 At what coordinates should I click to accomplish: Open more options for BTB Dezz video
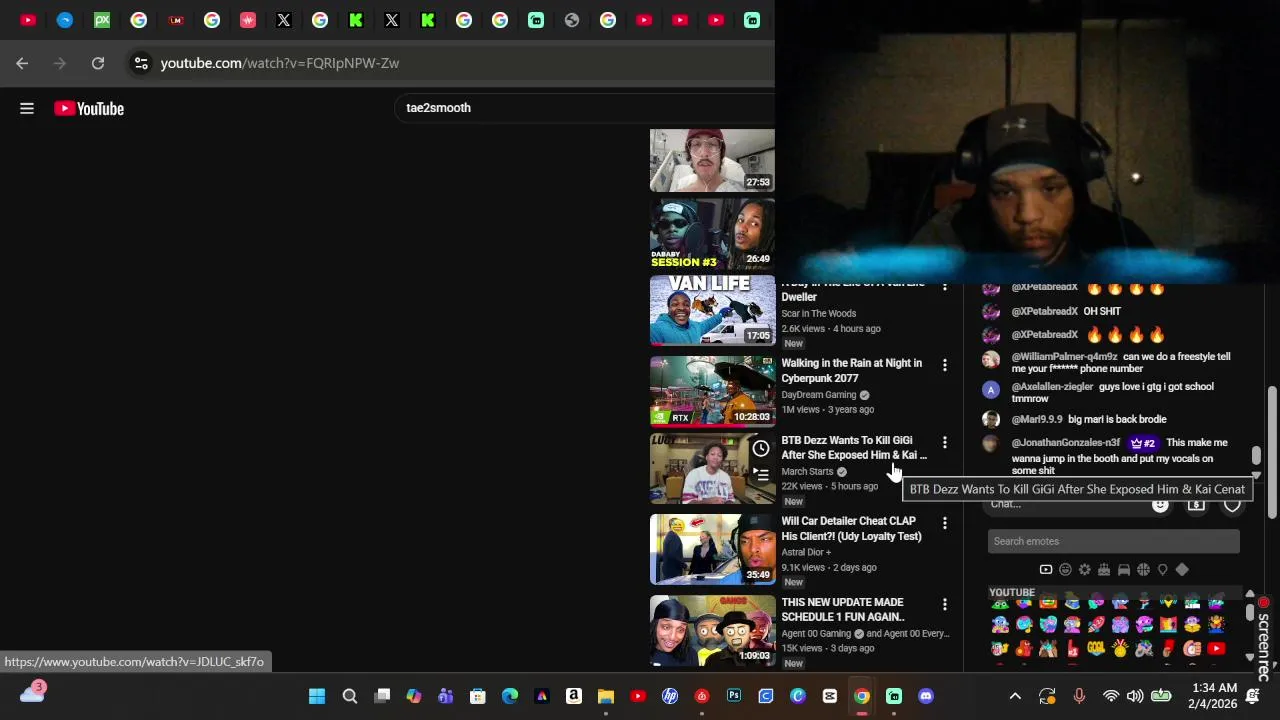(x=944, y=442)
